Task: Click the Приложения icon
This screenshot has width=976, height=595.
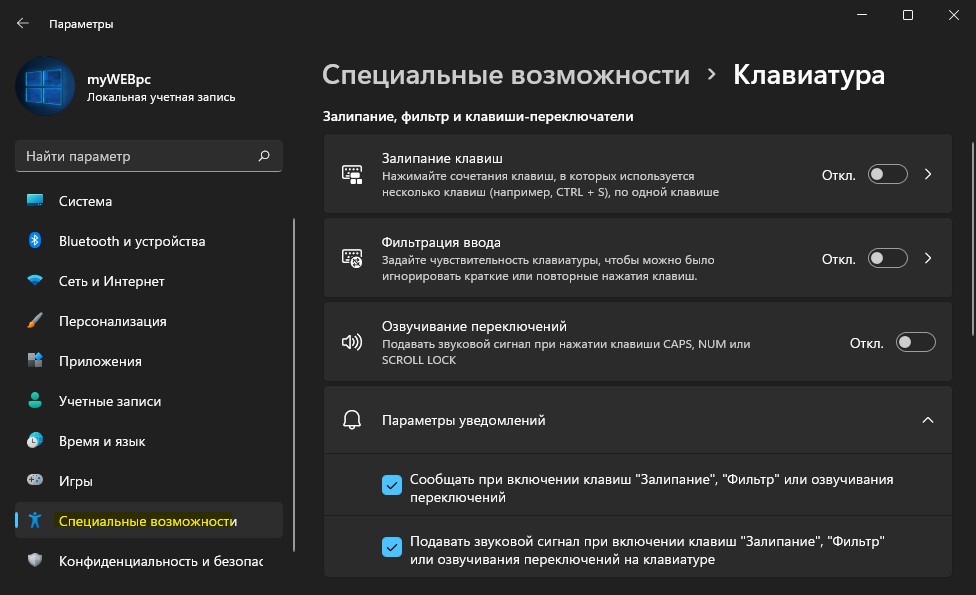Action: pyautogui.click(x=35, y=360)
